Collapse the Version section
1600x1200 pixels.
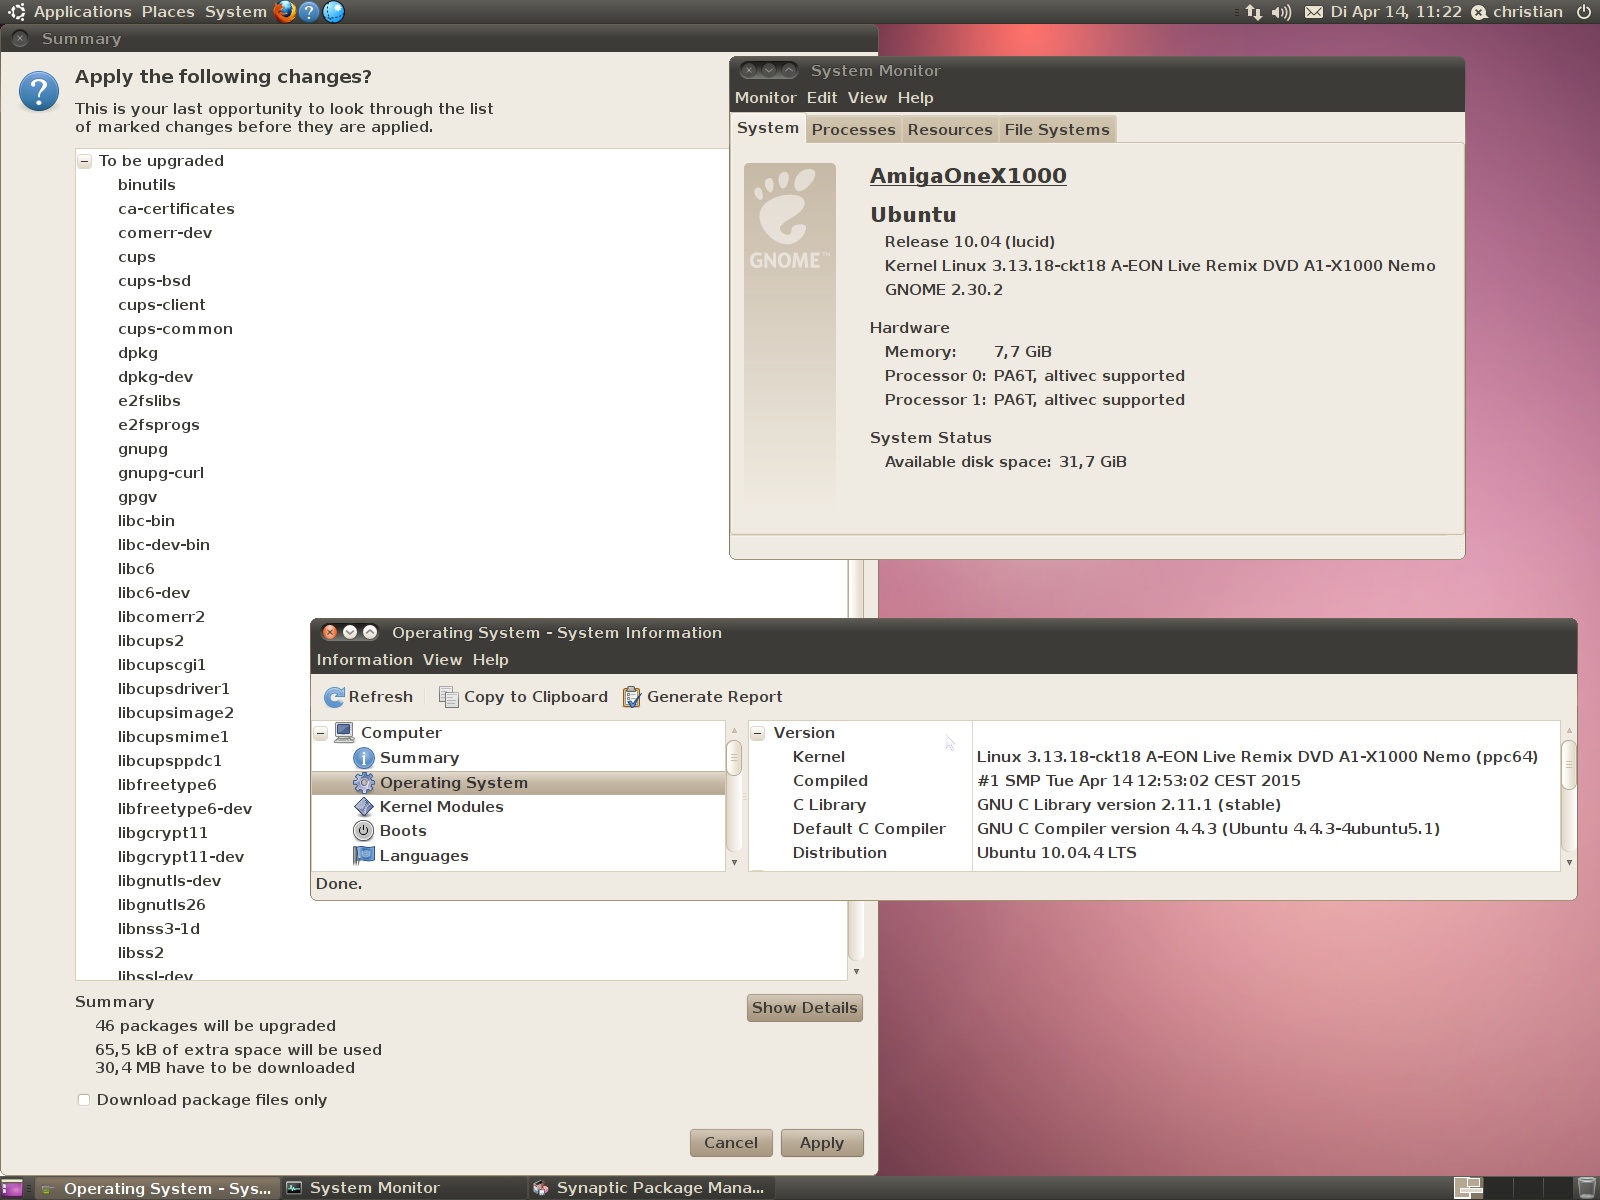pos(758,733)
